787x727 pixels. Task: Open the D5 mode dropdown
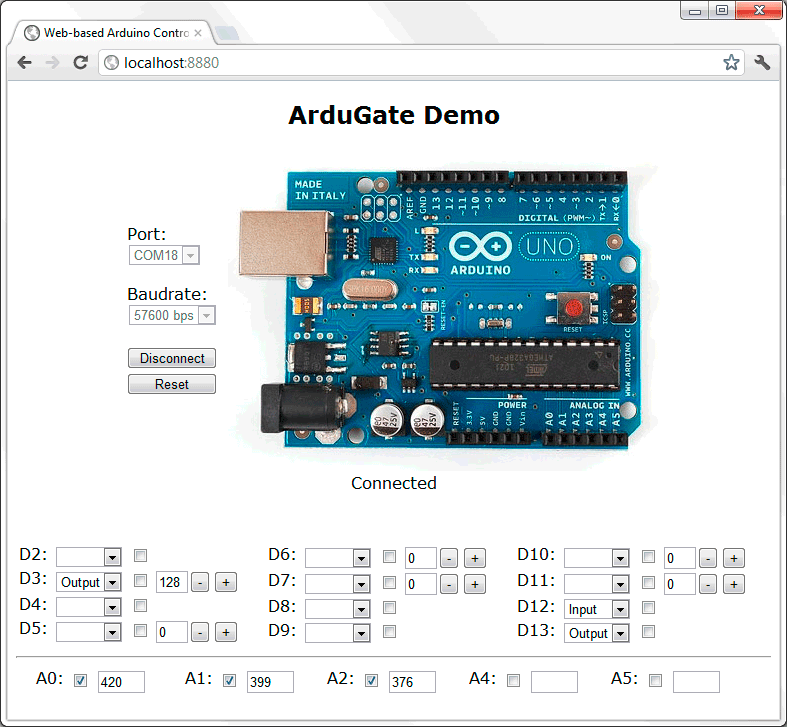pos(89,632)
